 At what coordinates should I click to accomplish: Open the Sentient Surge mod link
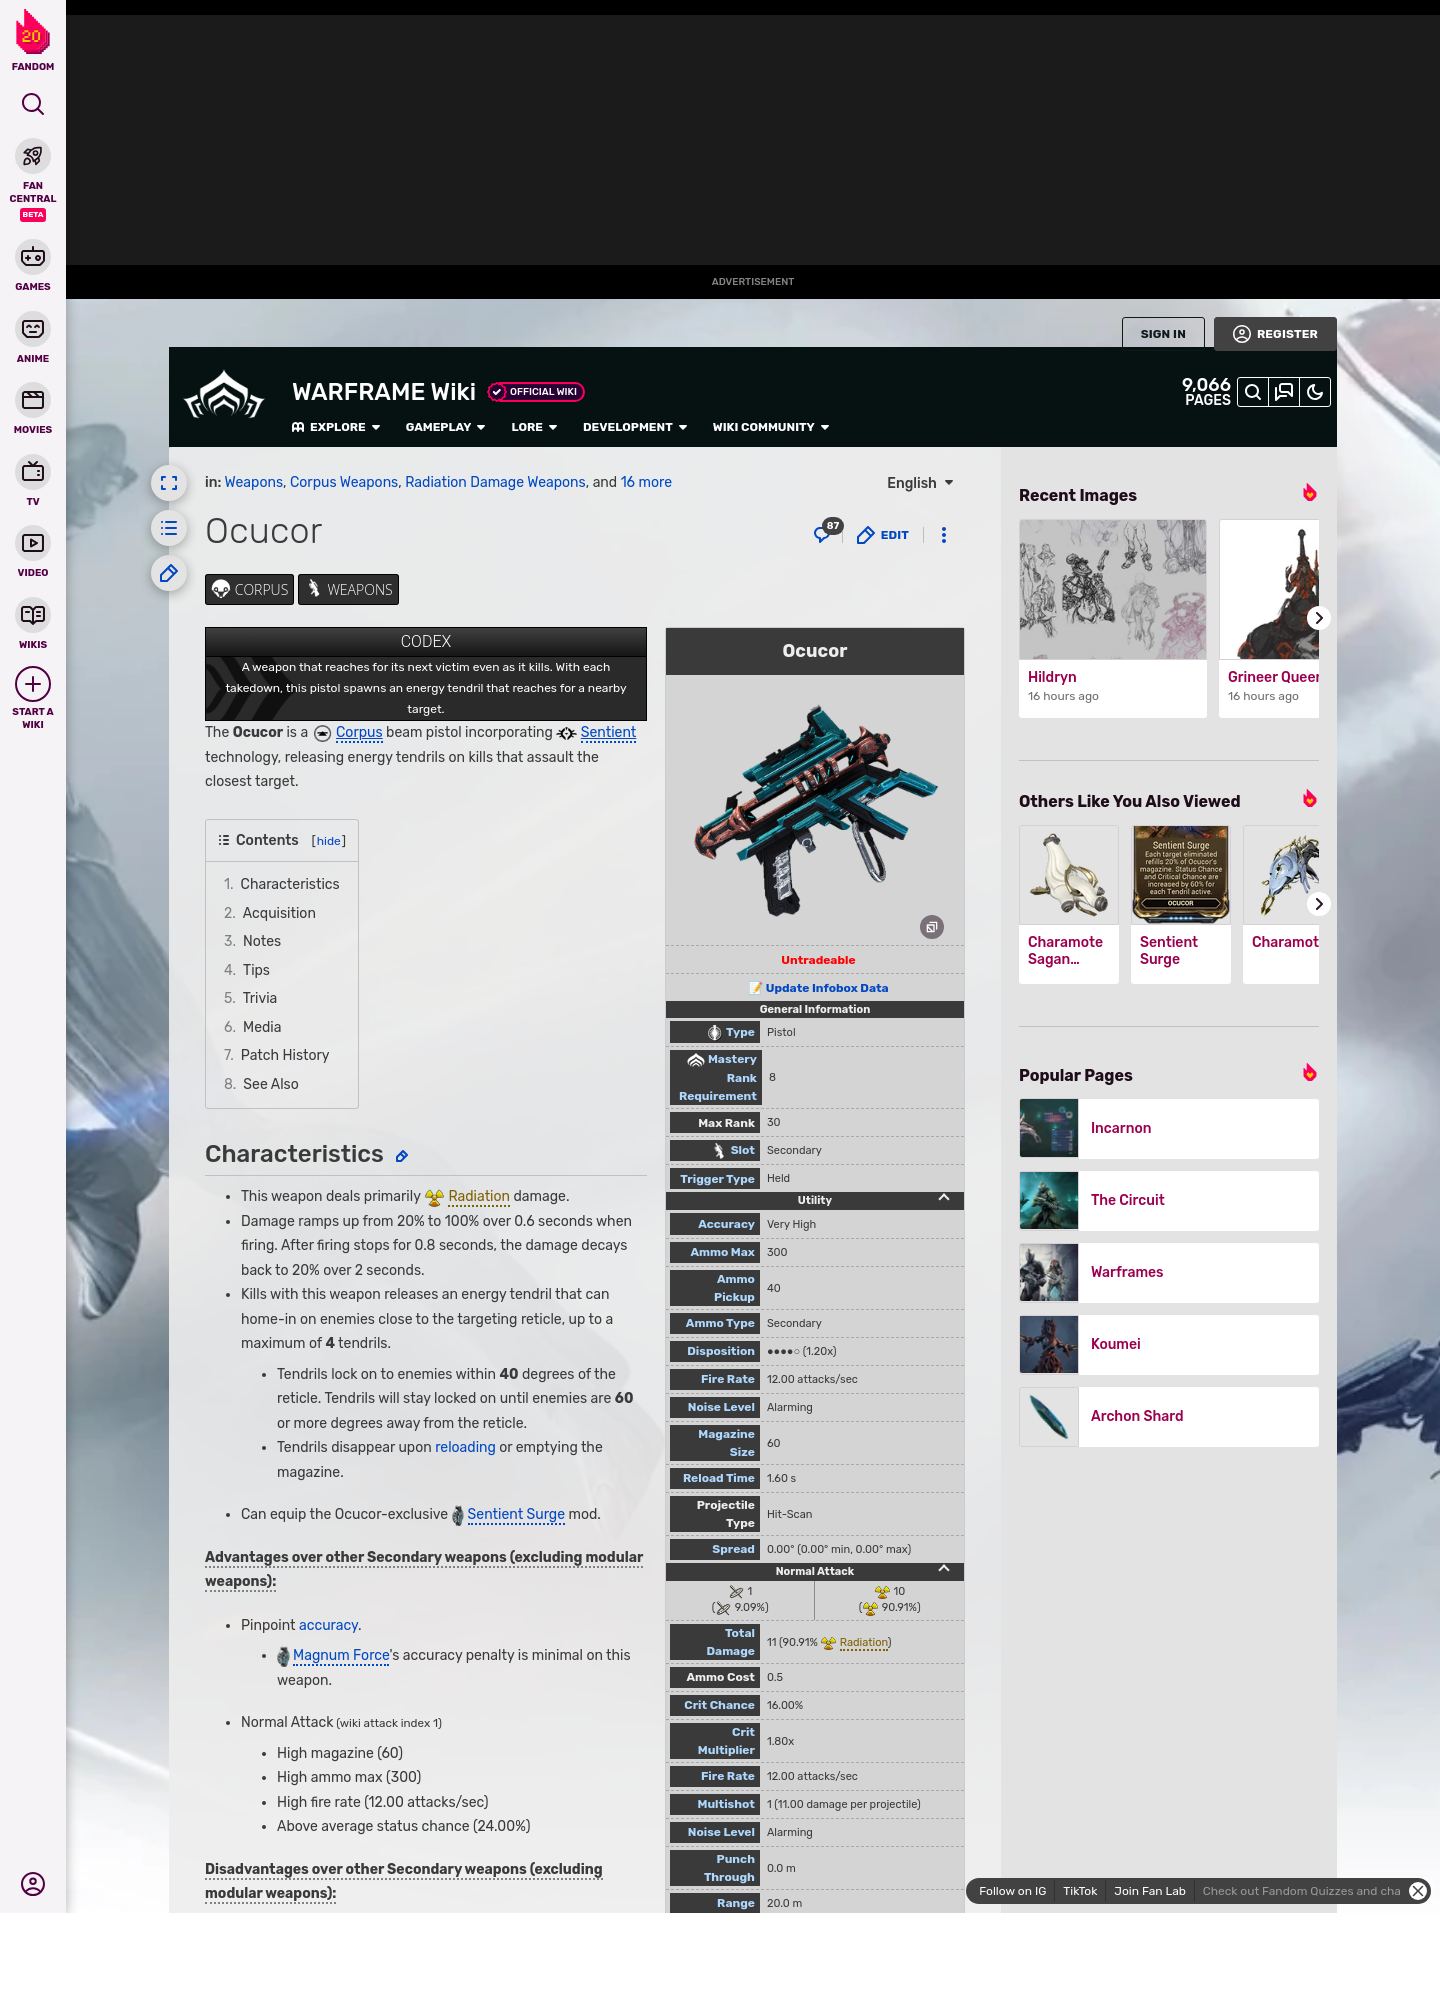tap(516, 1514)
